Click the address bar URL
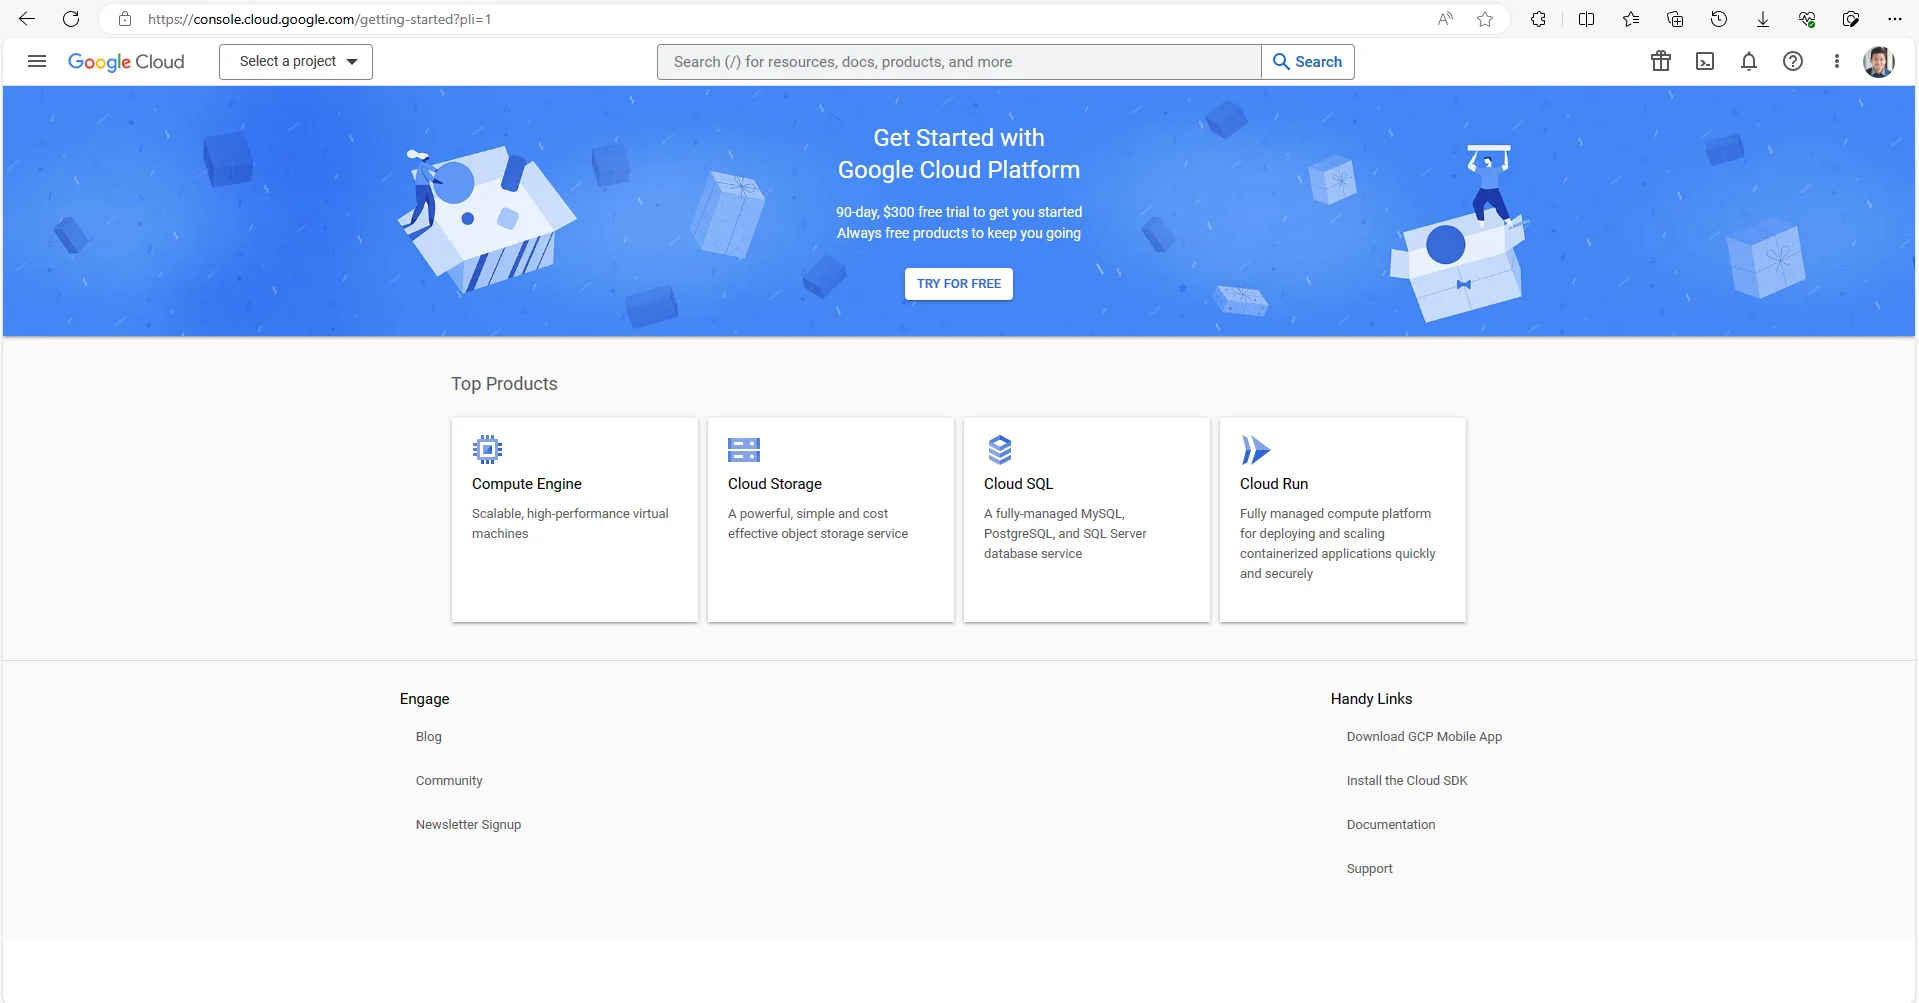Viewport: 1919px width, 1003px height. (320, 19)
